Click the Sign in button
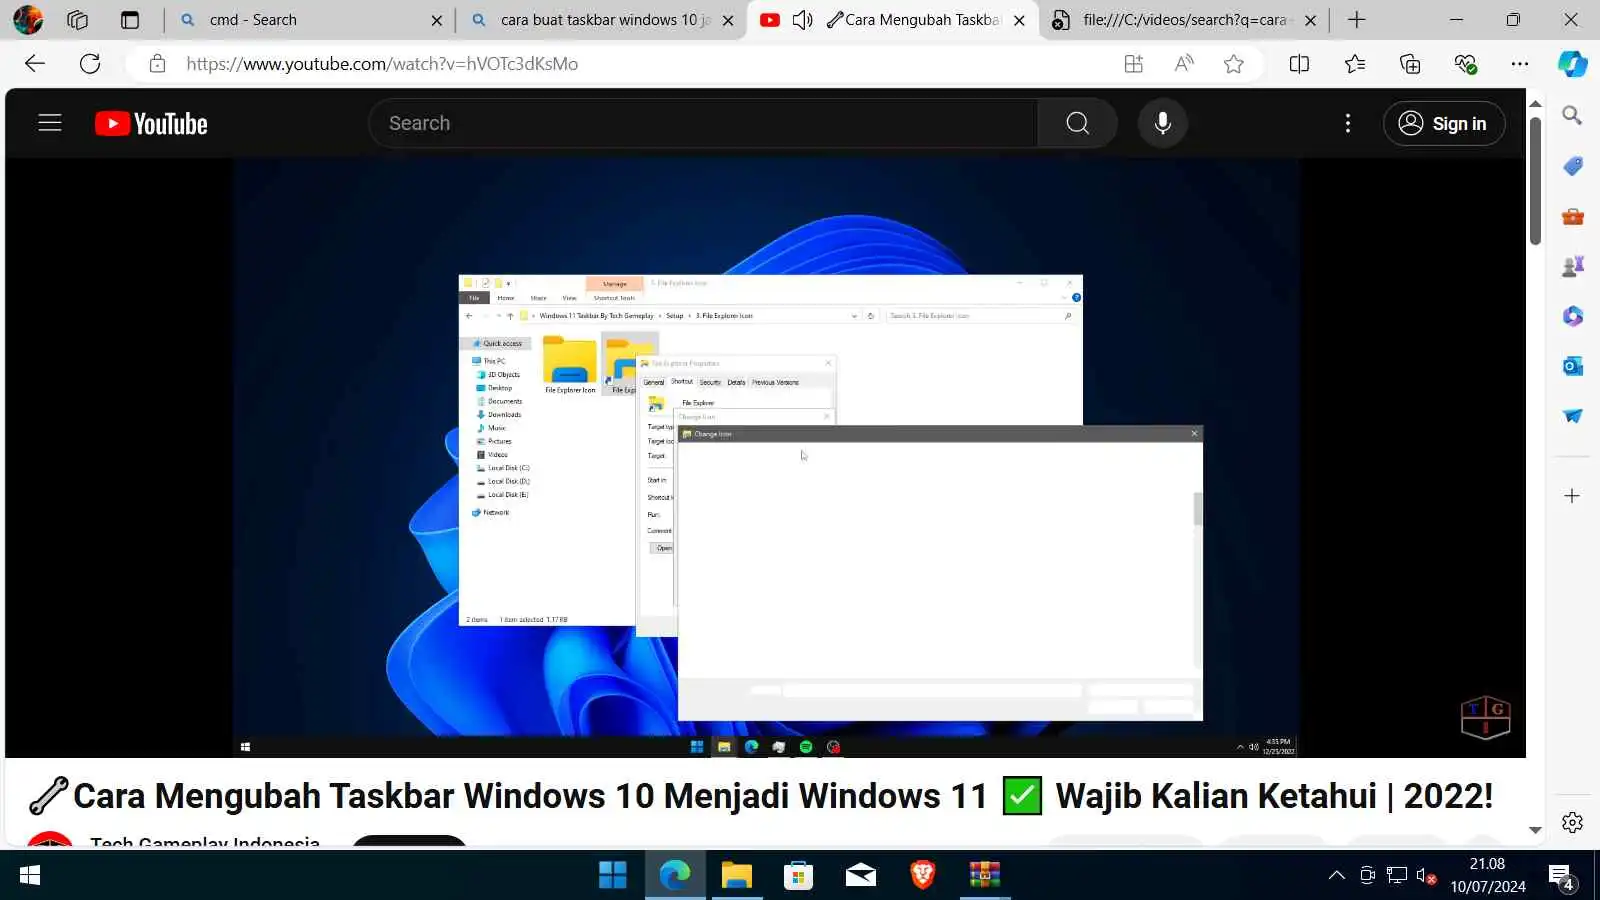 point(1444,123)
